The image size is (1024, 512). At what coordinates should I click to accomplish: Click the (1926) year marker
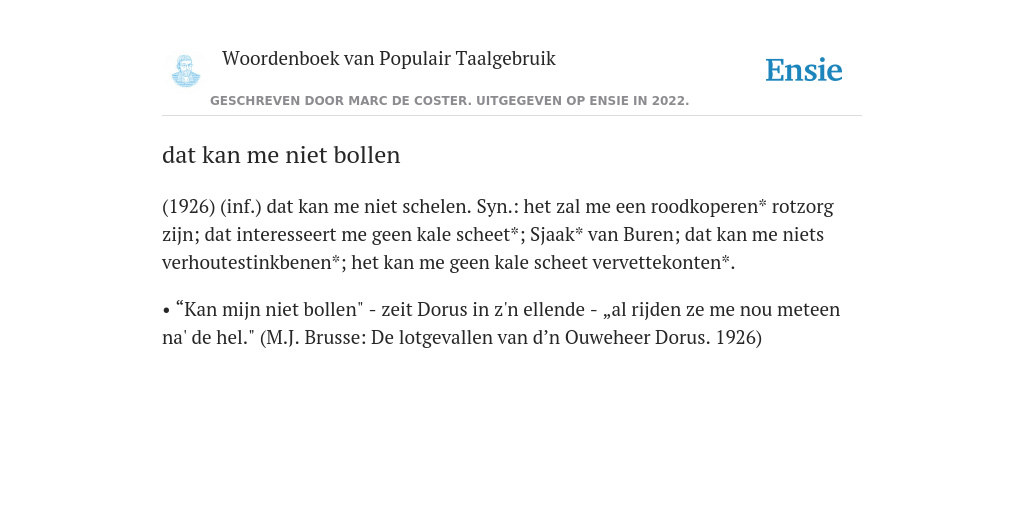(x=189, y=206)
